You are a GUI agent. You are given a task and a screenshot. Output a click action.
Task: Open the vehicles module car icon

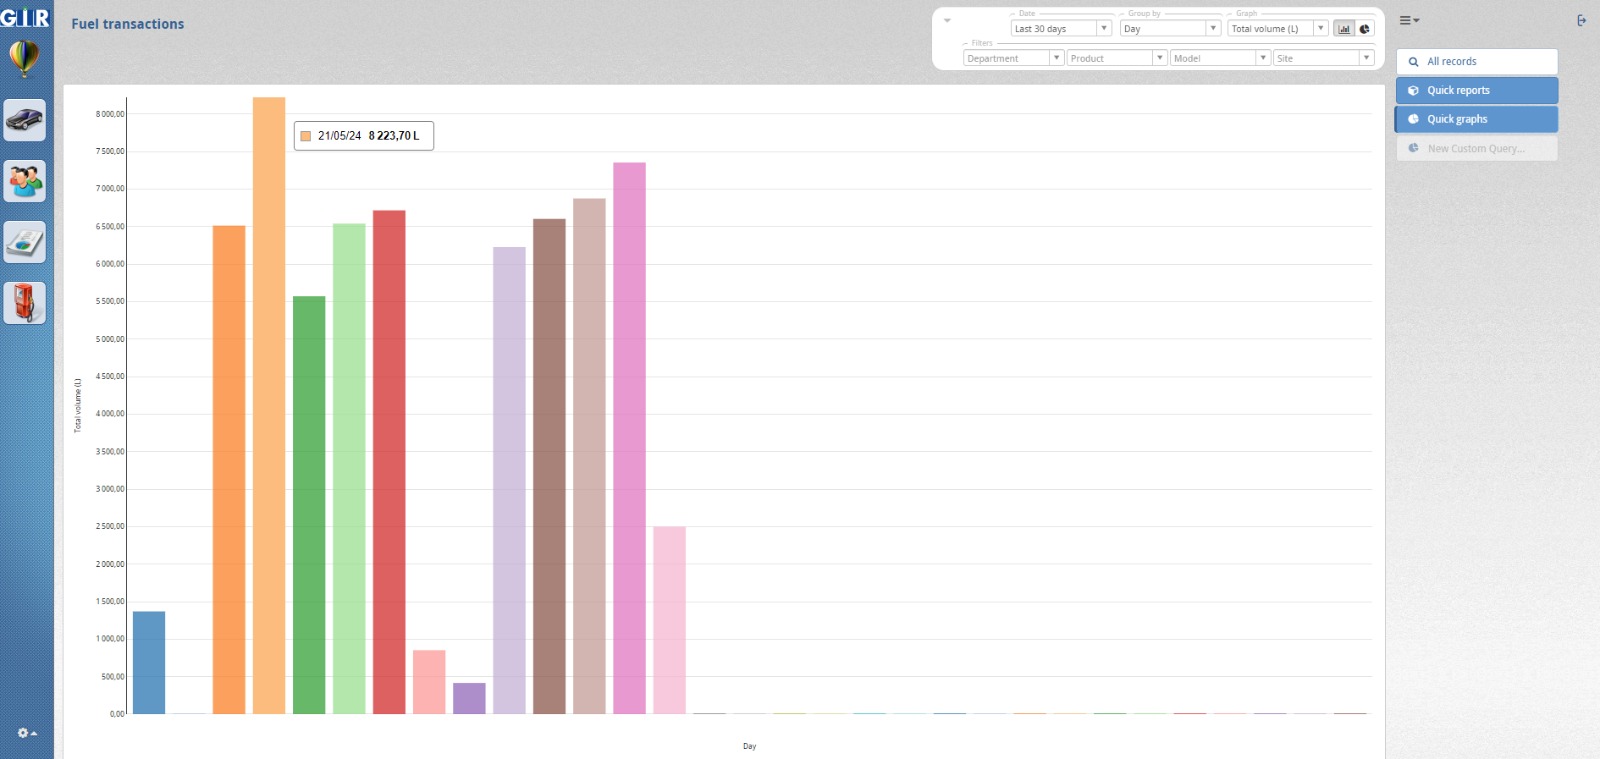(25, 121)
